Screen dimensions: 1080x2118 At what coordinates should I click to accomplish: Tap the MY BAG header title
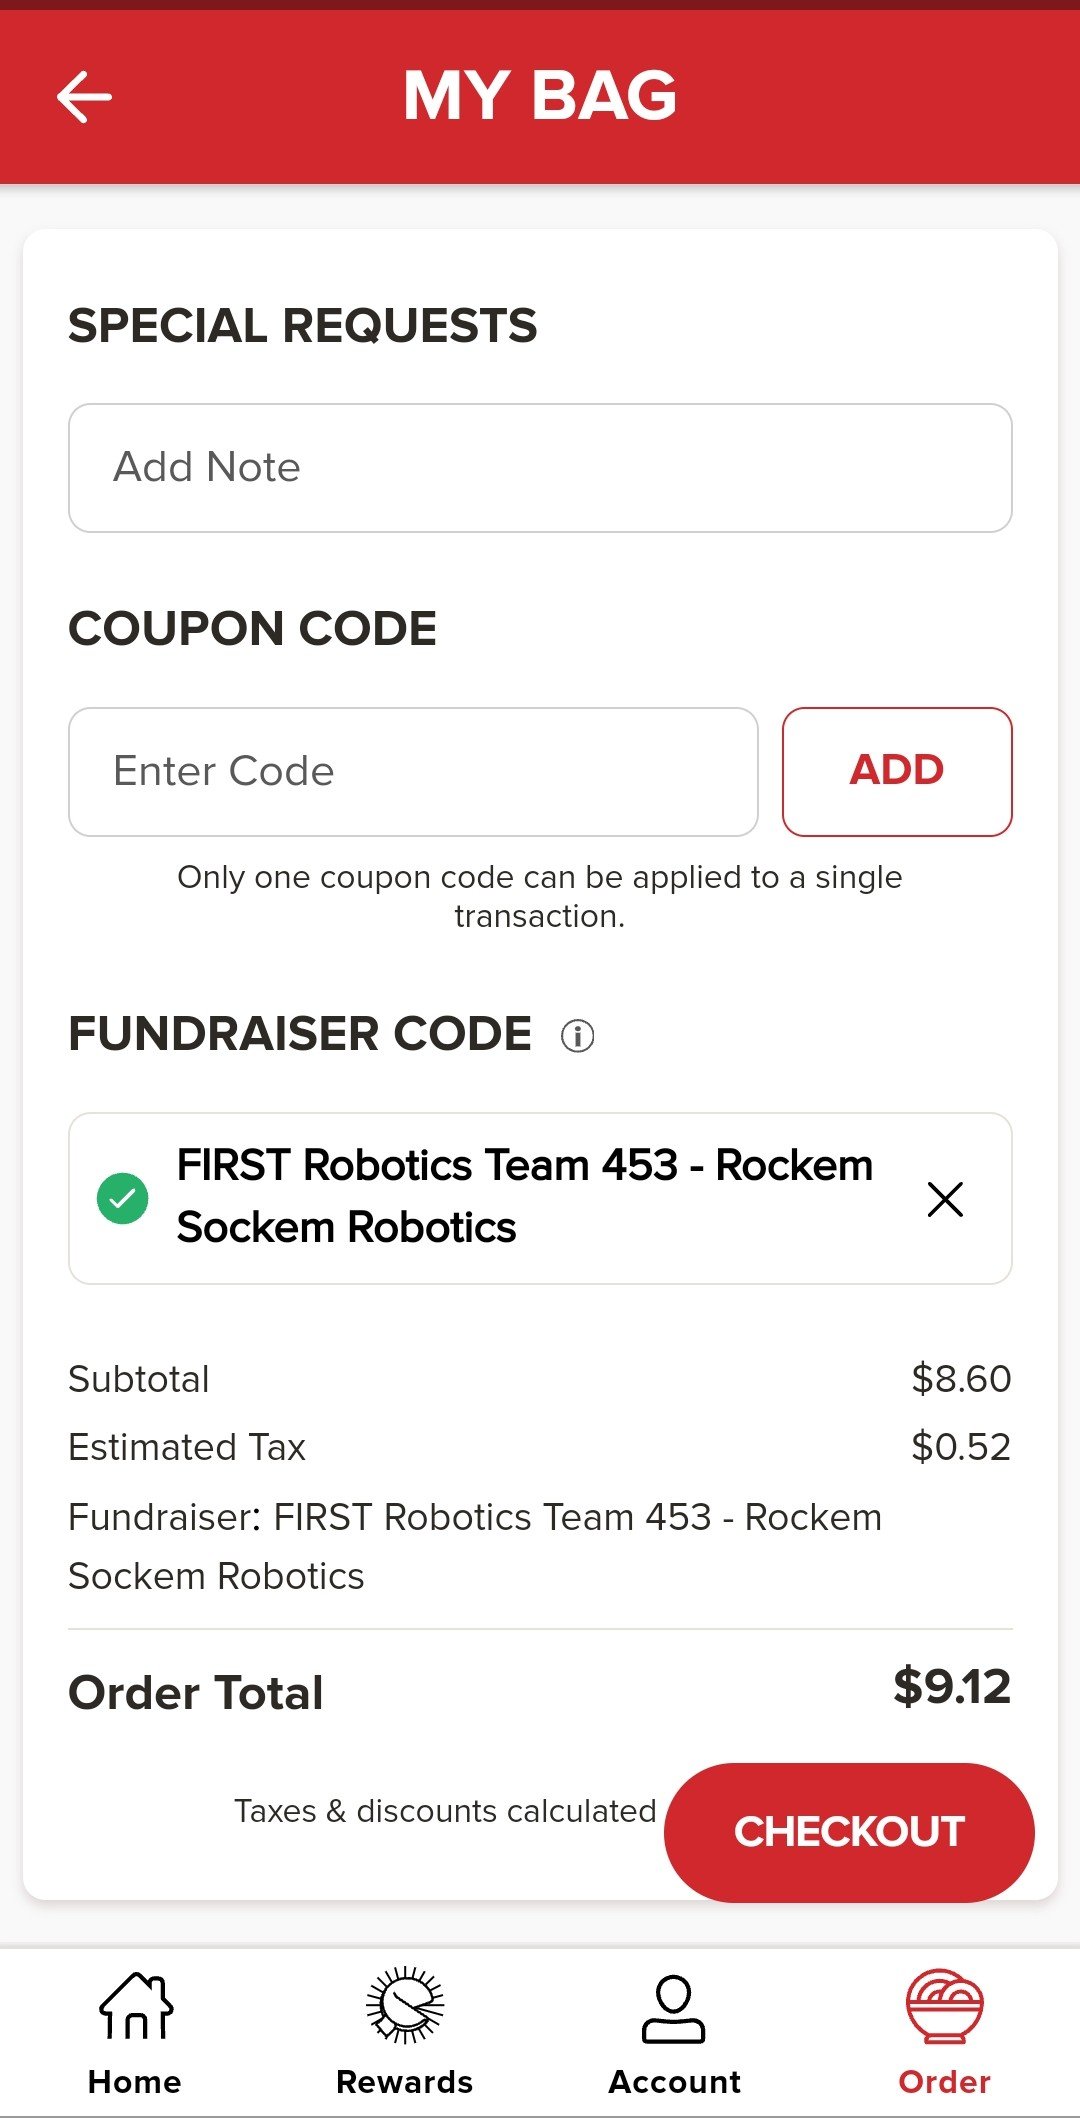coord(540,96)
